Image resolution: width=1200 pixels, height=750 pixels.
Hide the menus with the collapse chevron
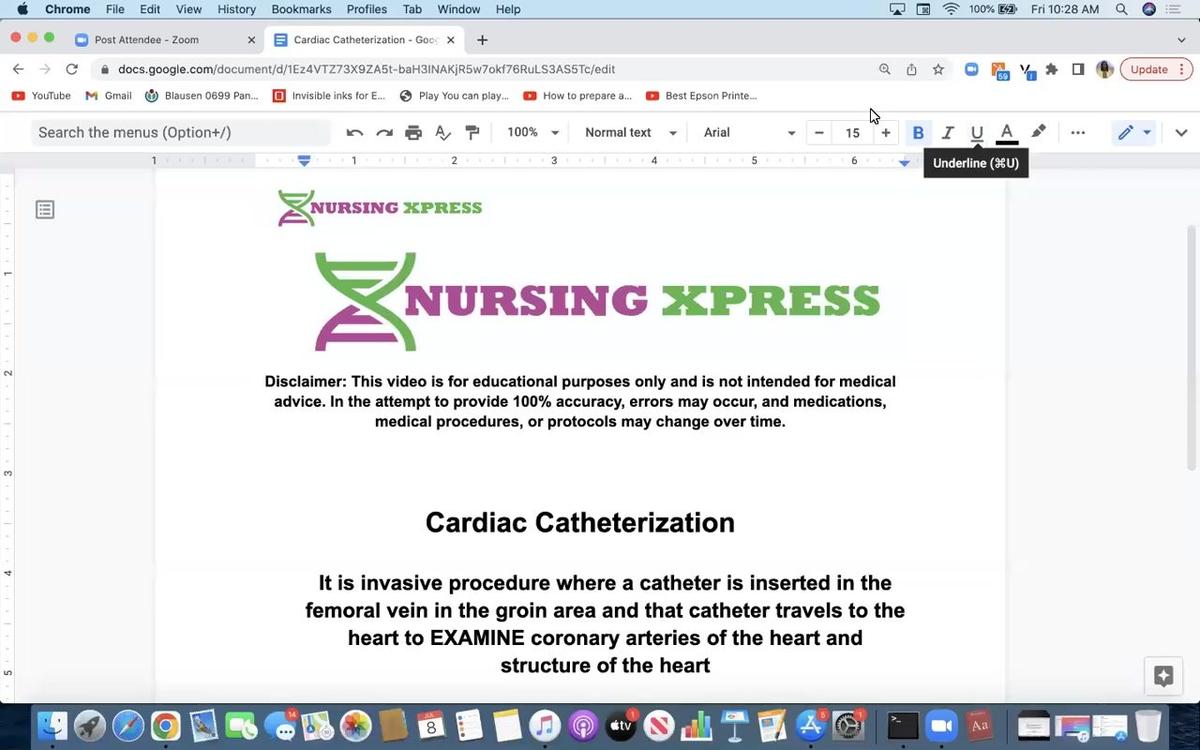[x=1181, y=132]
